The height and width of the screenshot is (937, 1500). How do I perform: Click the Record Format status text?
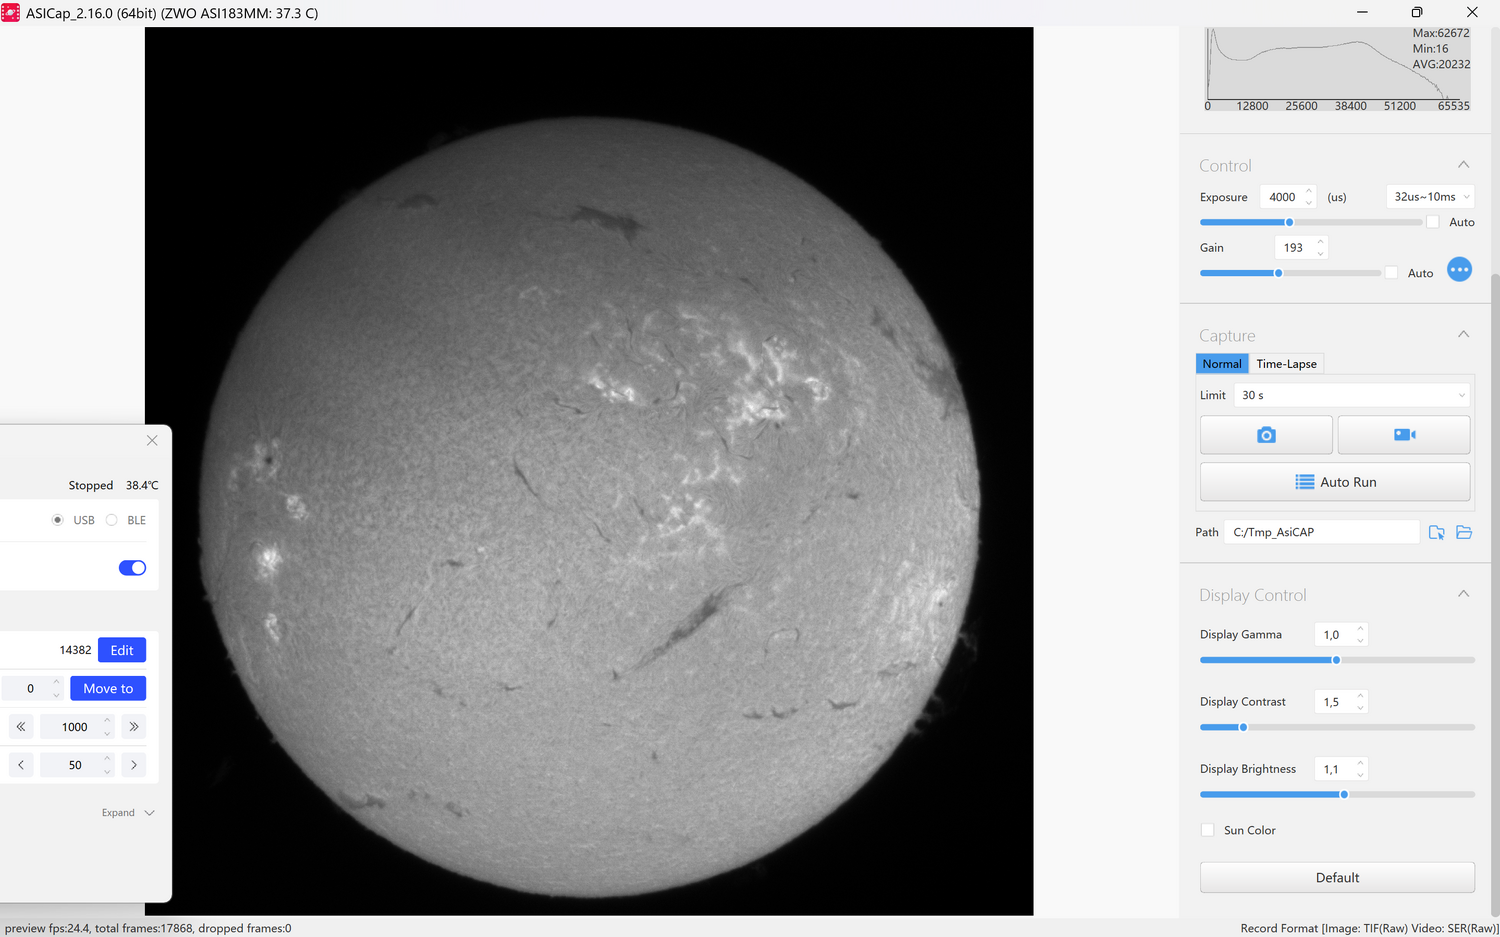tap(1369, 928)
